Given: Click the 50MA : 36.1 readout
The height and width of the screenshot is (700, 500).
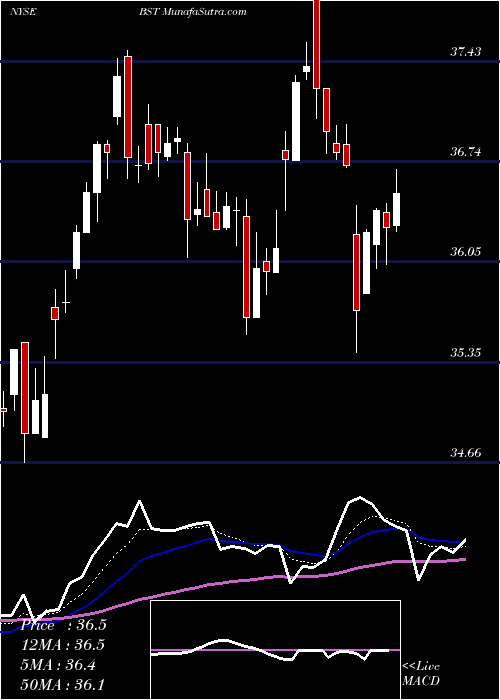Looking at the screenshot, I should click(63, 684).
